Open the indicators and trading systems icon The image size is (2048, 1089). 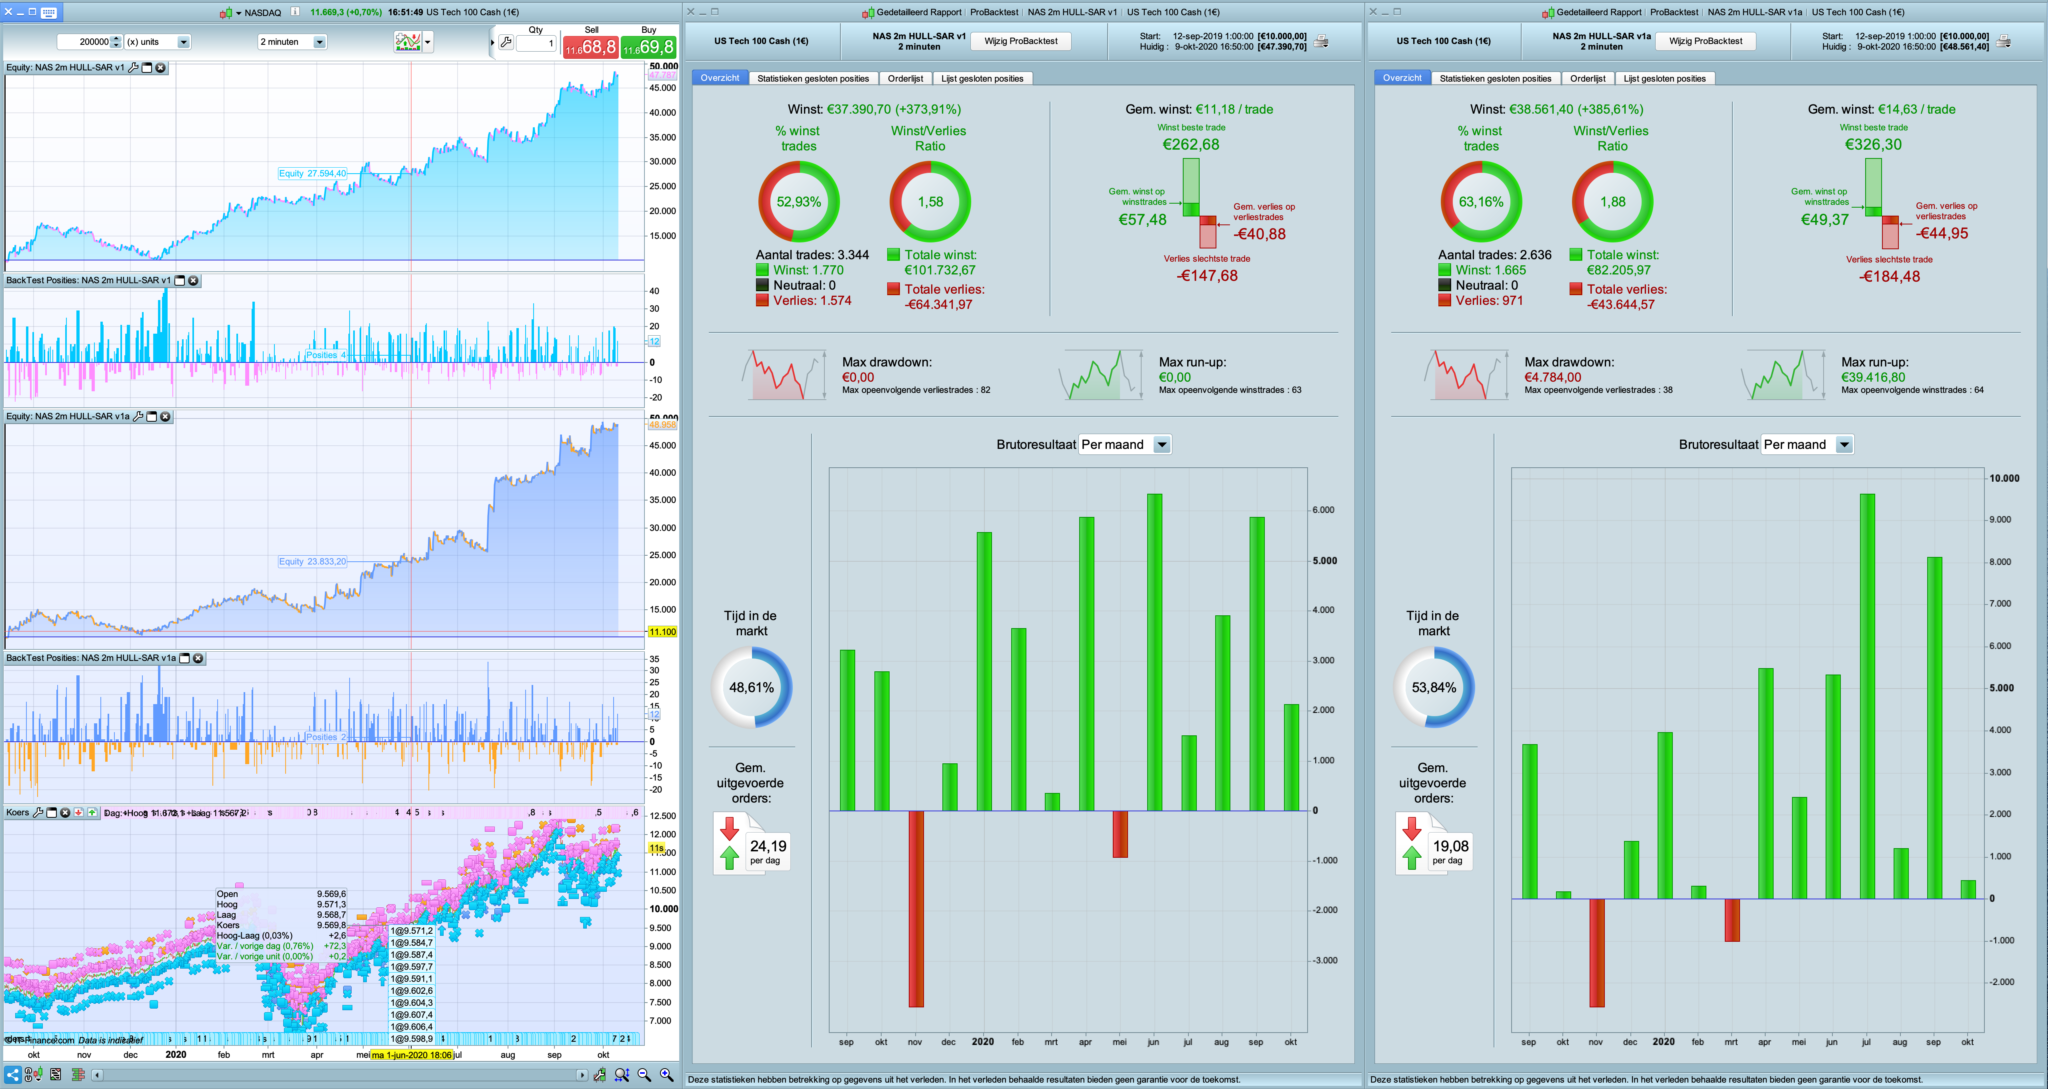(407, 42)
